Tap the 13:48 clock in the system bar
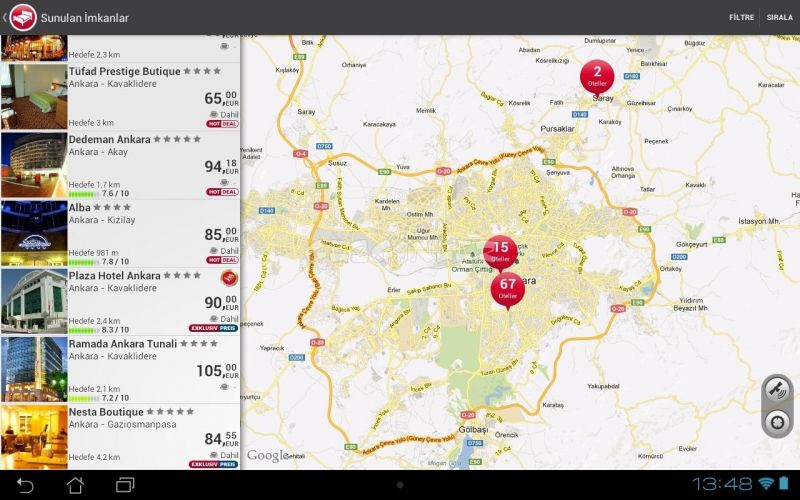The width and height of the screenshot is (800, 500). (x=722, y=484)
